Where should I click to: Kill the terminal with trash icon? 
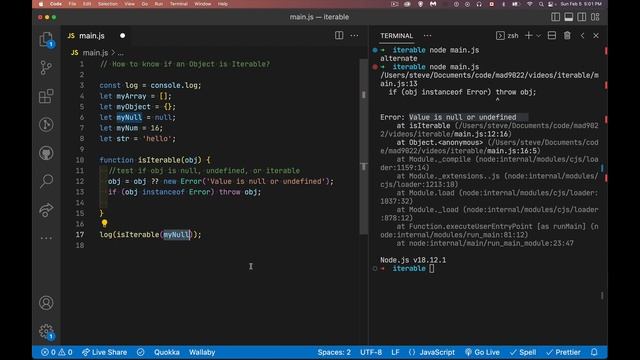[x=567, y=36]
